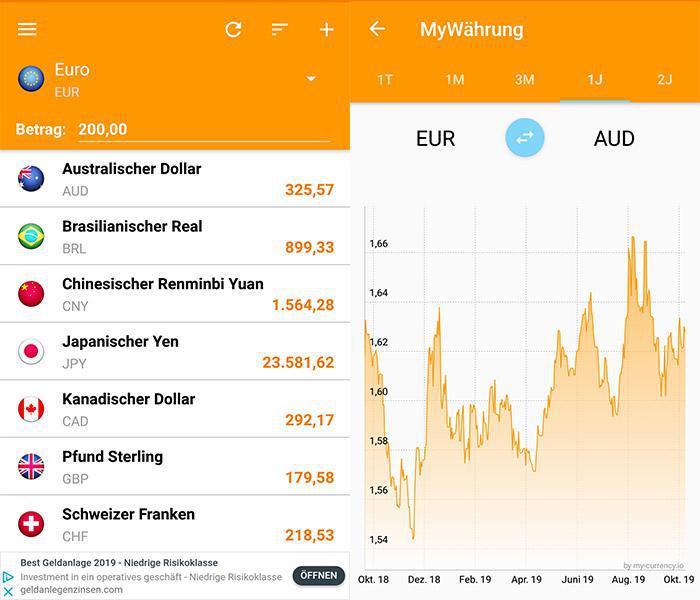The height and width of the screenshot is (600, 700).
Task: Tap the CHF value 218,53
Action: [309, 536]
